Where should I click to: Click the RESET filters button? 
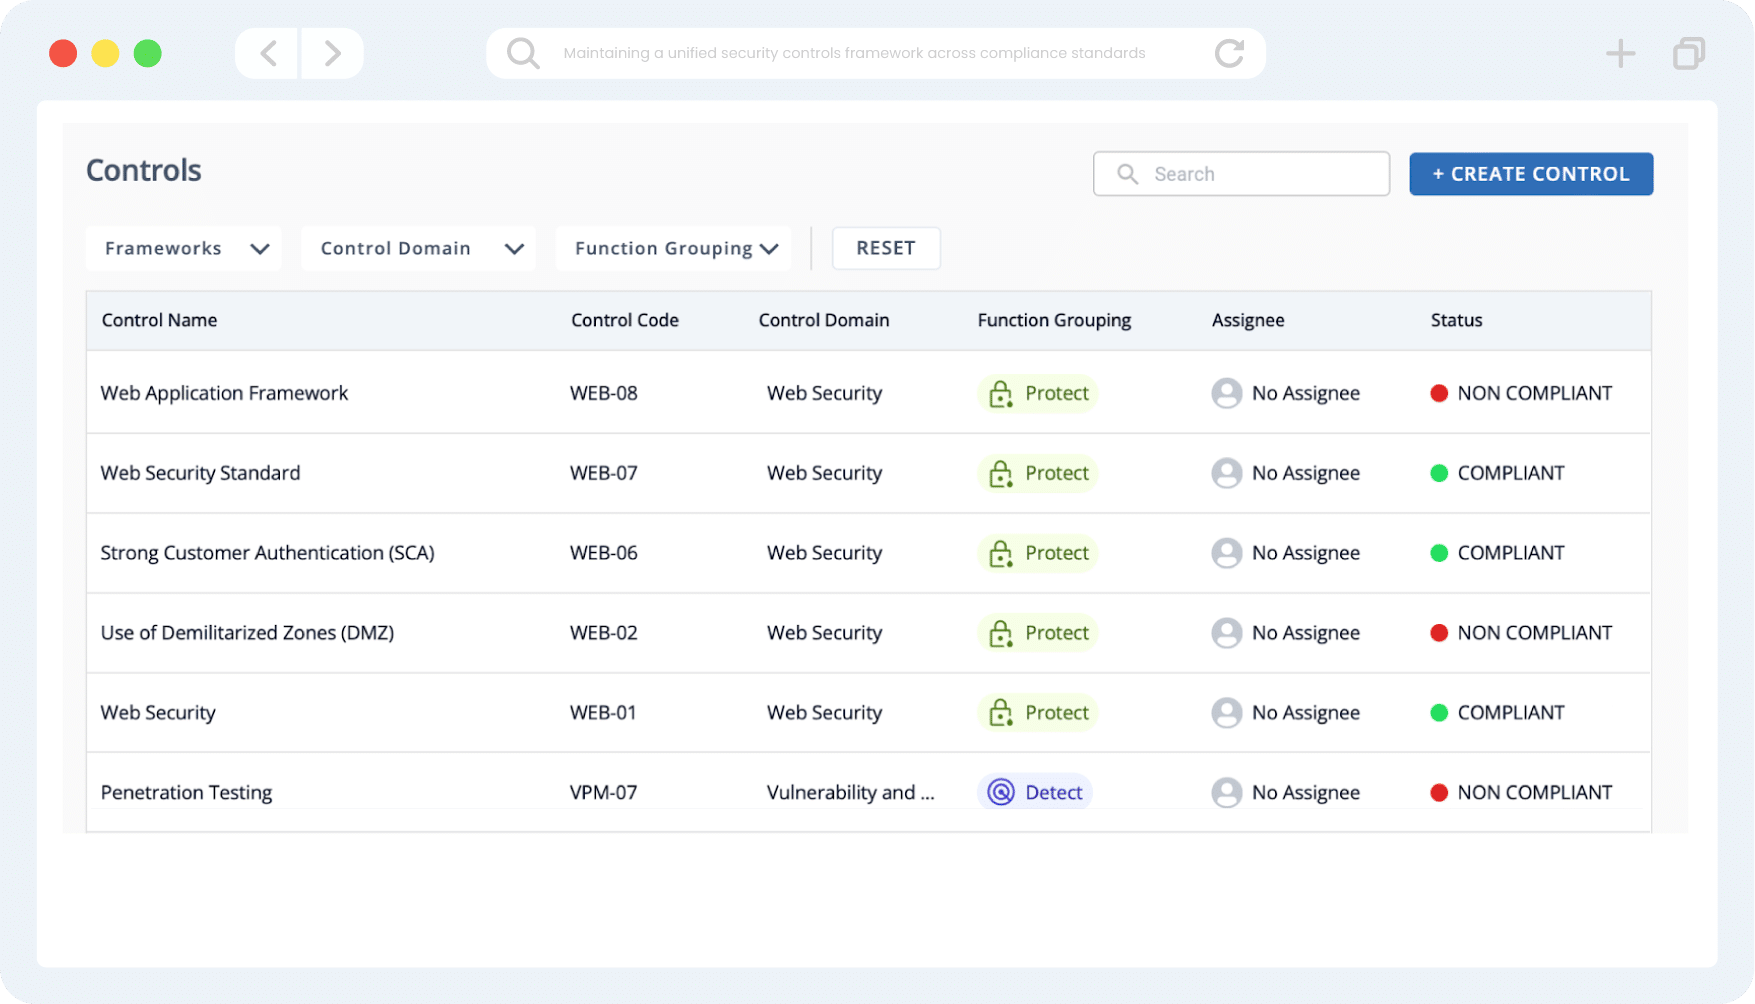pos(886,248)
